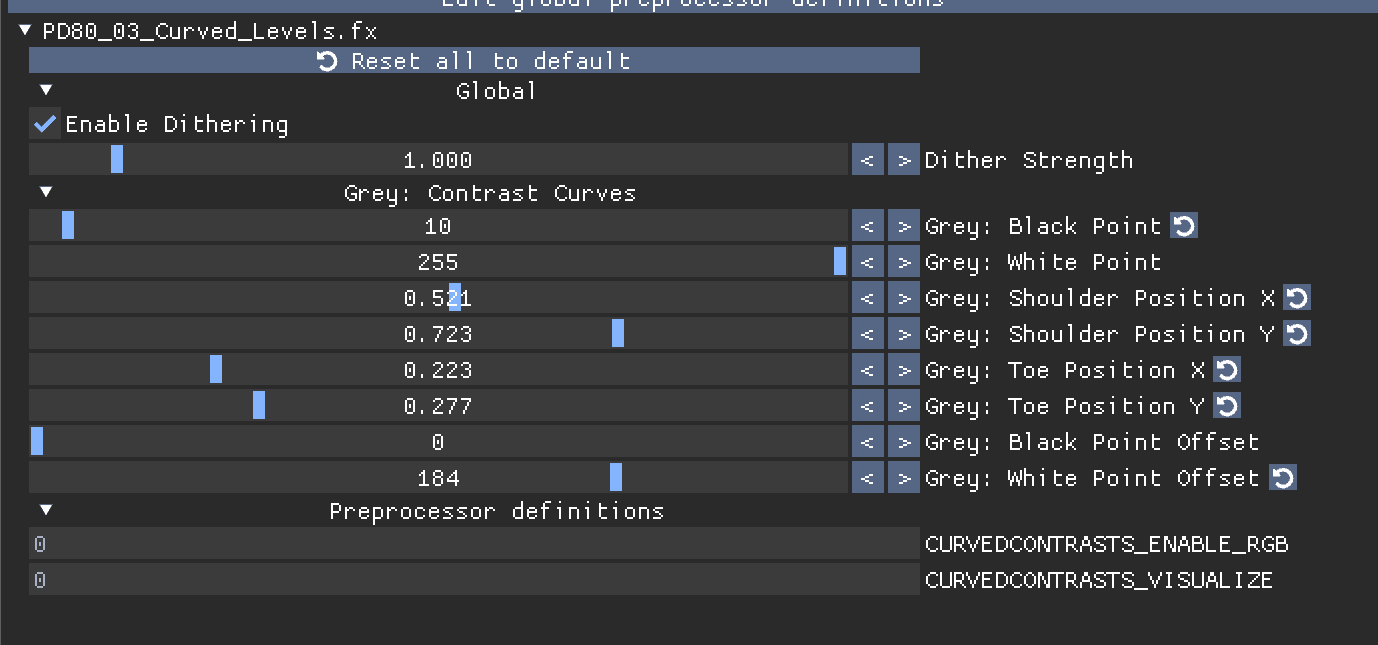Click the Dither Strength label
Screen dimensions: 1378x645
pos(1029,160)
